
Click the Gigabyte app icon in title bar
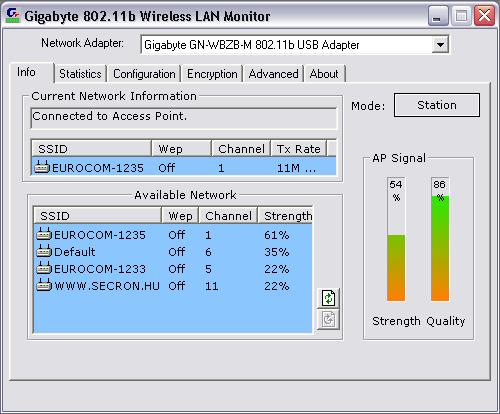[13, 16]
